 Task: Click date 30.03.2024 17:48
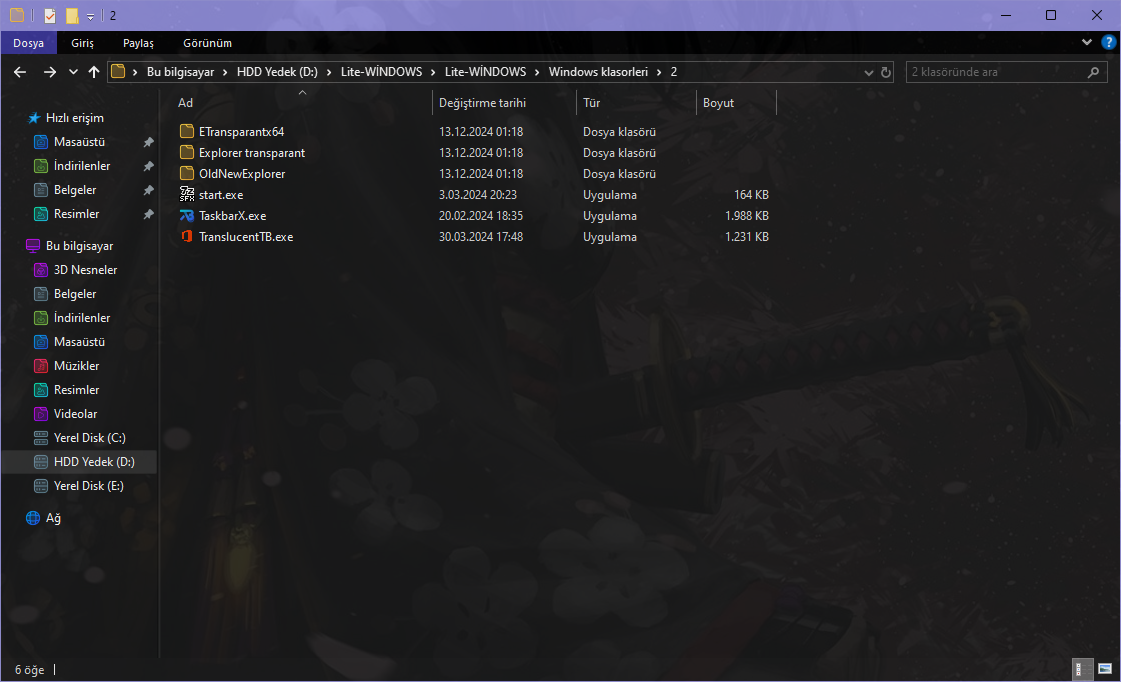click(x=481, y=237)
